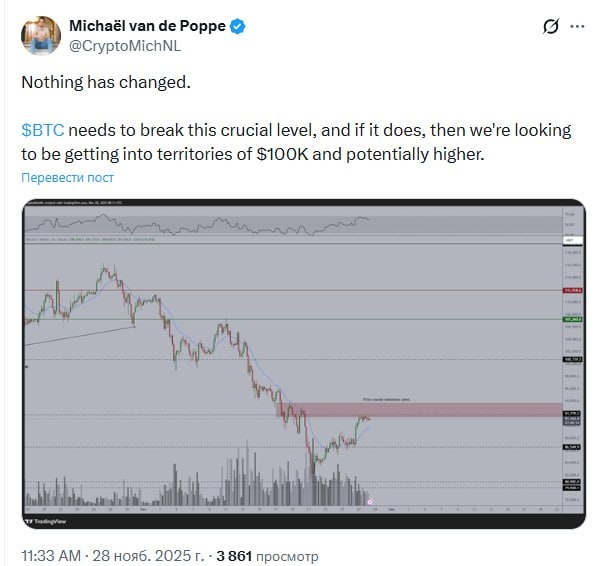Viewport: 602px width, 566px height.
Task: Click the black current price label on axis
Action: point(572,414)
